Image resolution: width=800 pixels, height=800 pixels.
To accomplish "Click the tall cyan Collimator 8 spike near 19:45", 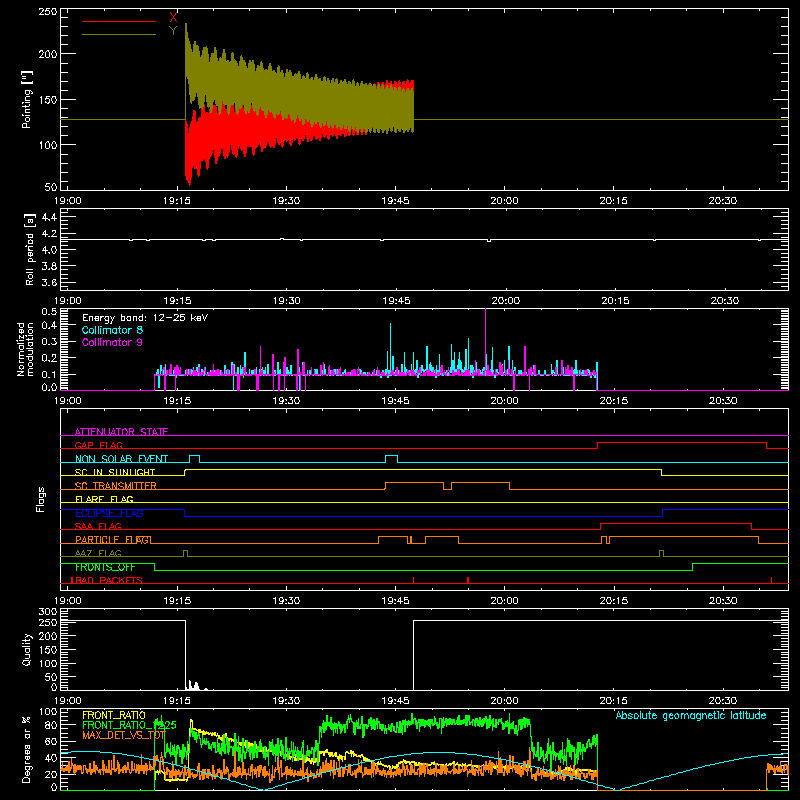I will point(391,347).
